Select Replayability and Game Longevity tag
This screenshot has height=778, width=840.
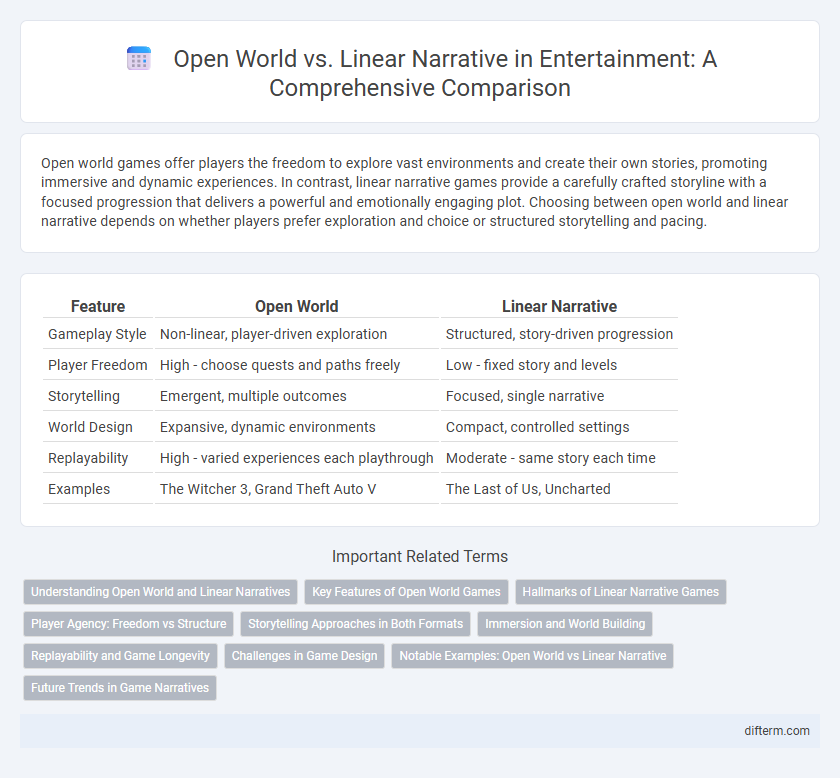coord(120,656)
